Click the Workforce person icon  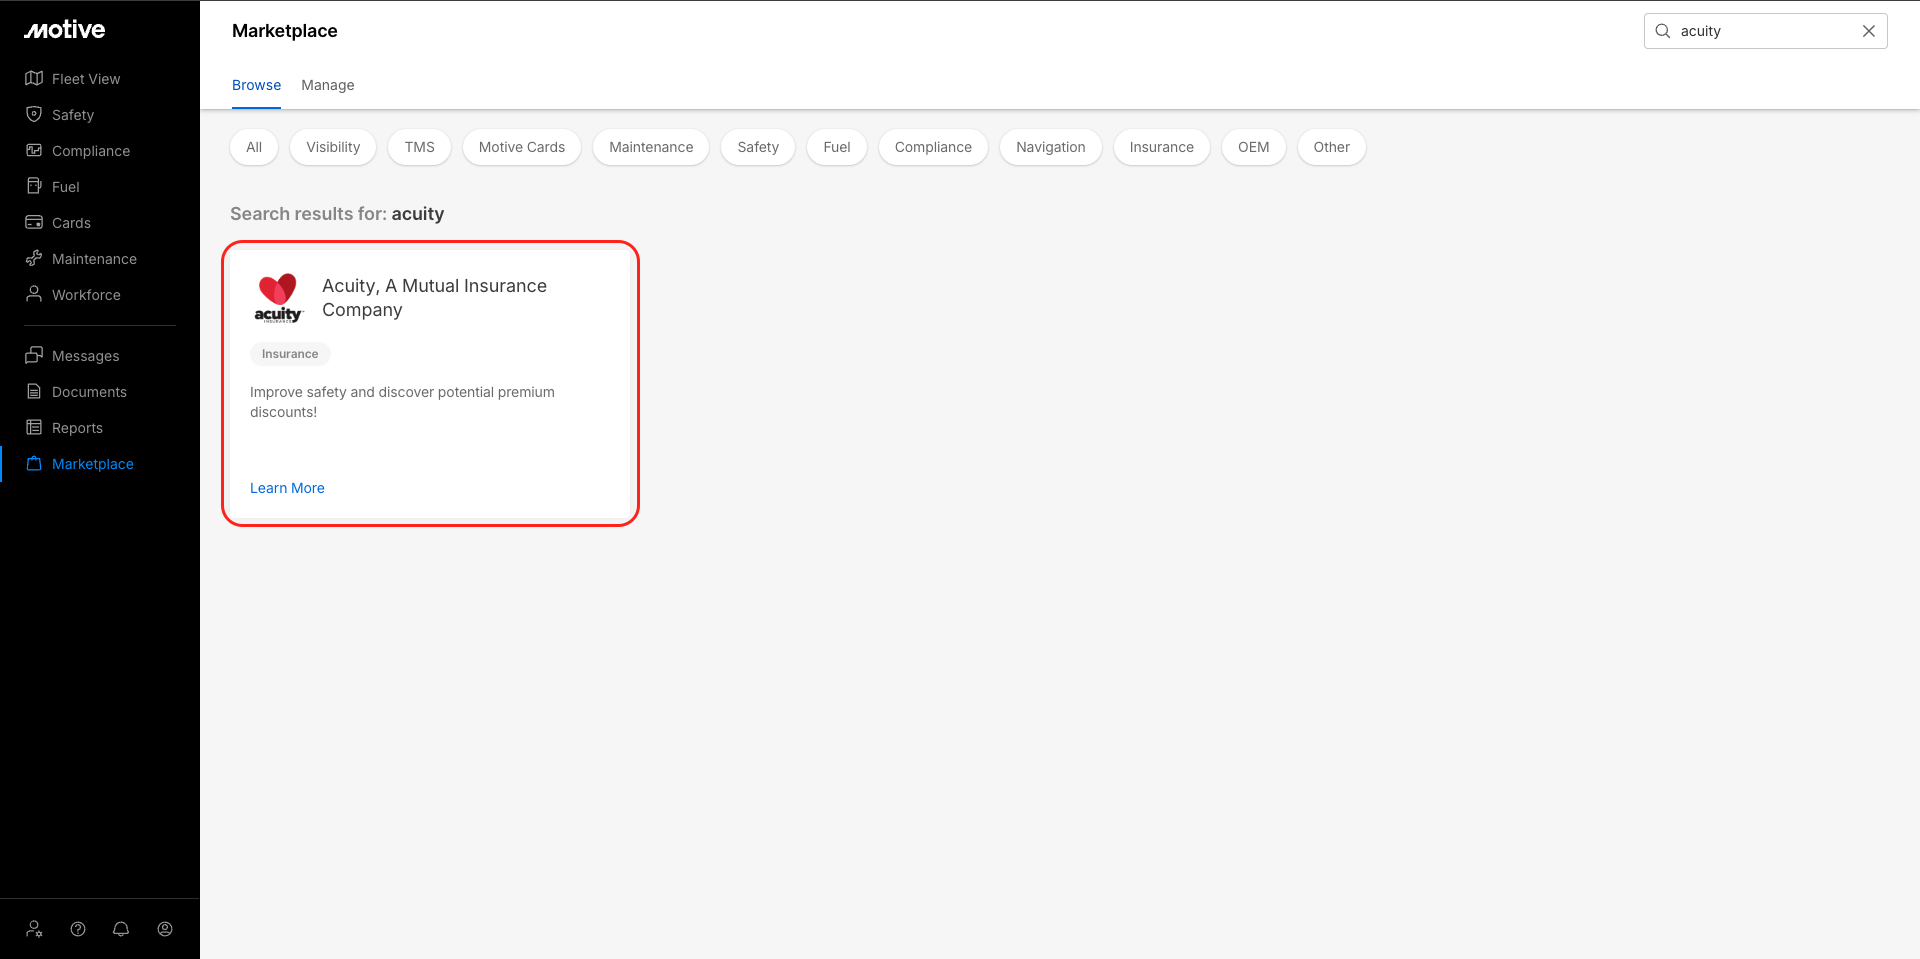[x=34, y=295]
